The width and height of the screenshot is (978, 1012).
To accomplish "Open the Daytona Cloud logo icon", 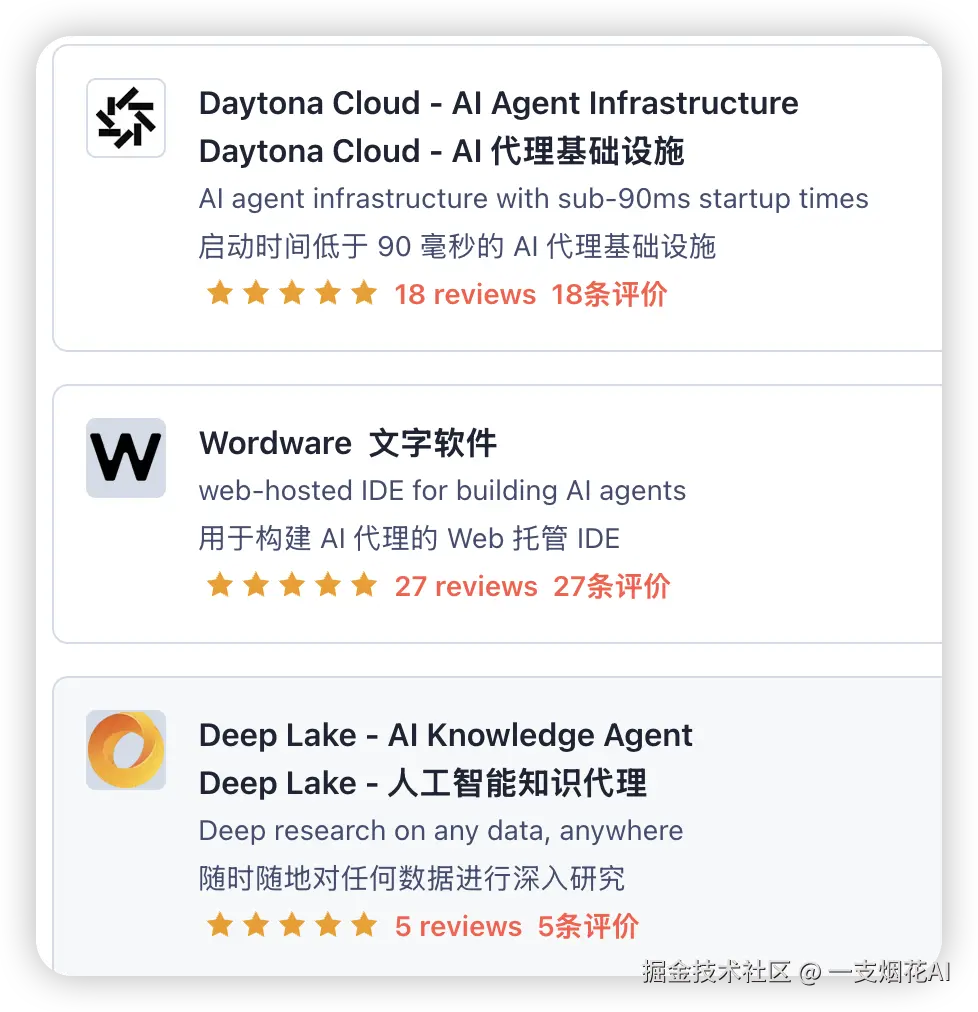I will 126,118.
